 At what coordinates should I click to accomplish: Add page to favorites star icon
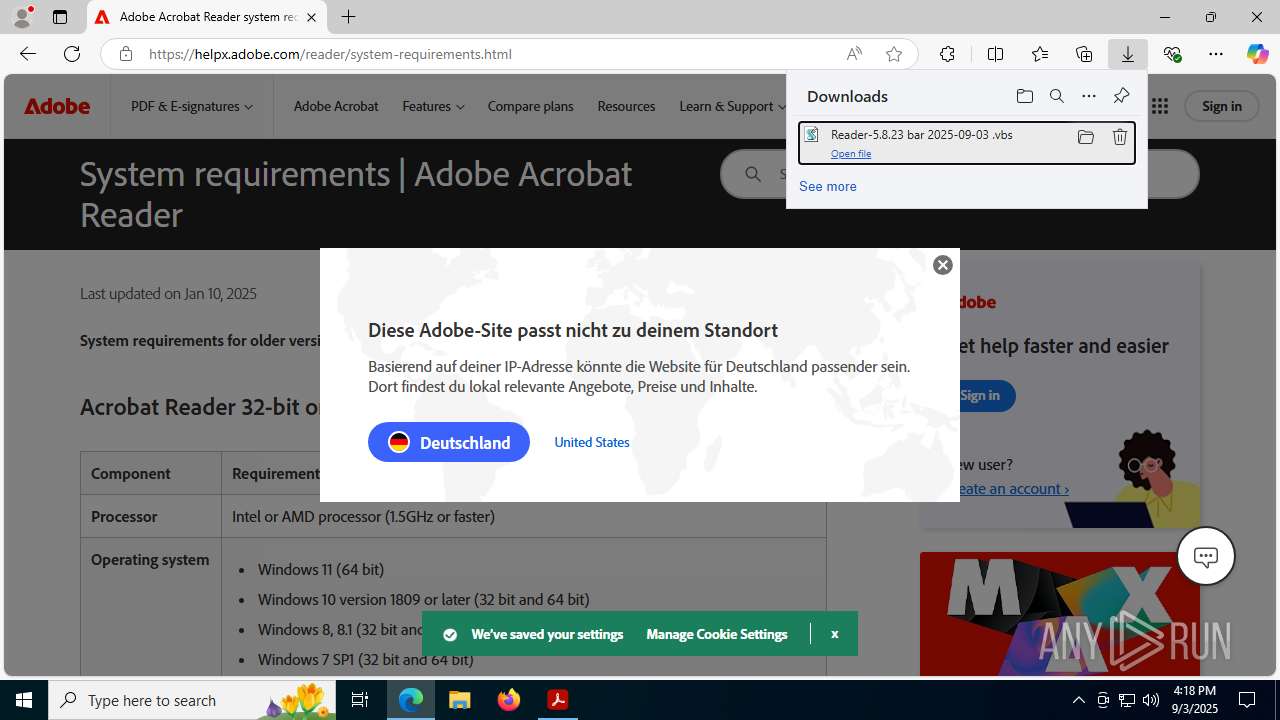coord(894,54)
